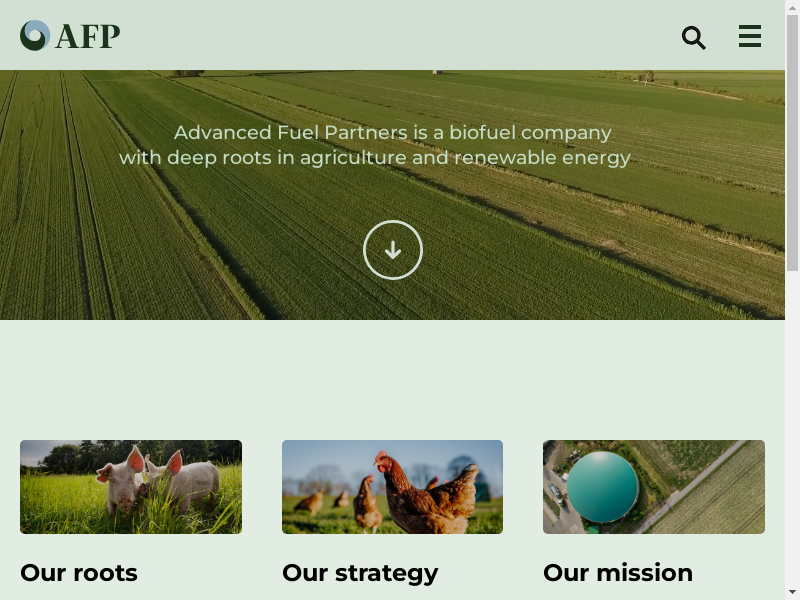The image size is (800, 600).
Task: Open the Our strategy heading link
Action: coord(360,573)
